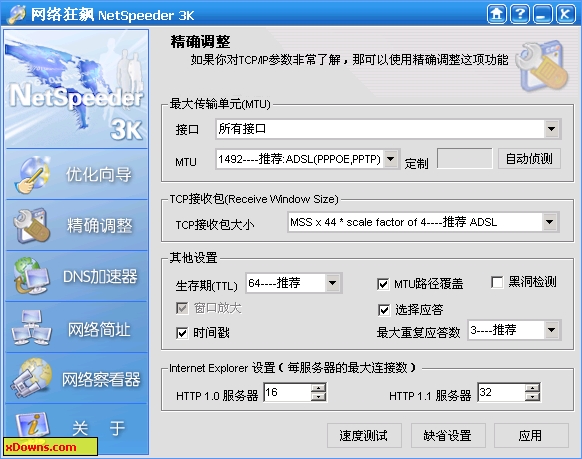Toggle the 选择应答 checkbox
Image resolution: width=582 pixels, height=459 pixels.
[384, 310]
